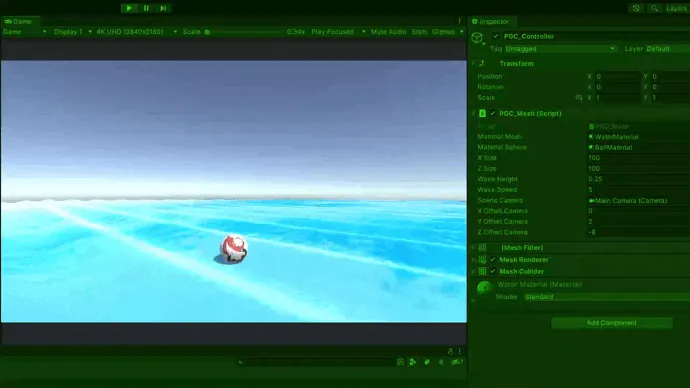The width and height of the screenshot is (690, 388).
Task: Click the WaterMaterial object field
Action: point(639,137)
